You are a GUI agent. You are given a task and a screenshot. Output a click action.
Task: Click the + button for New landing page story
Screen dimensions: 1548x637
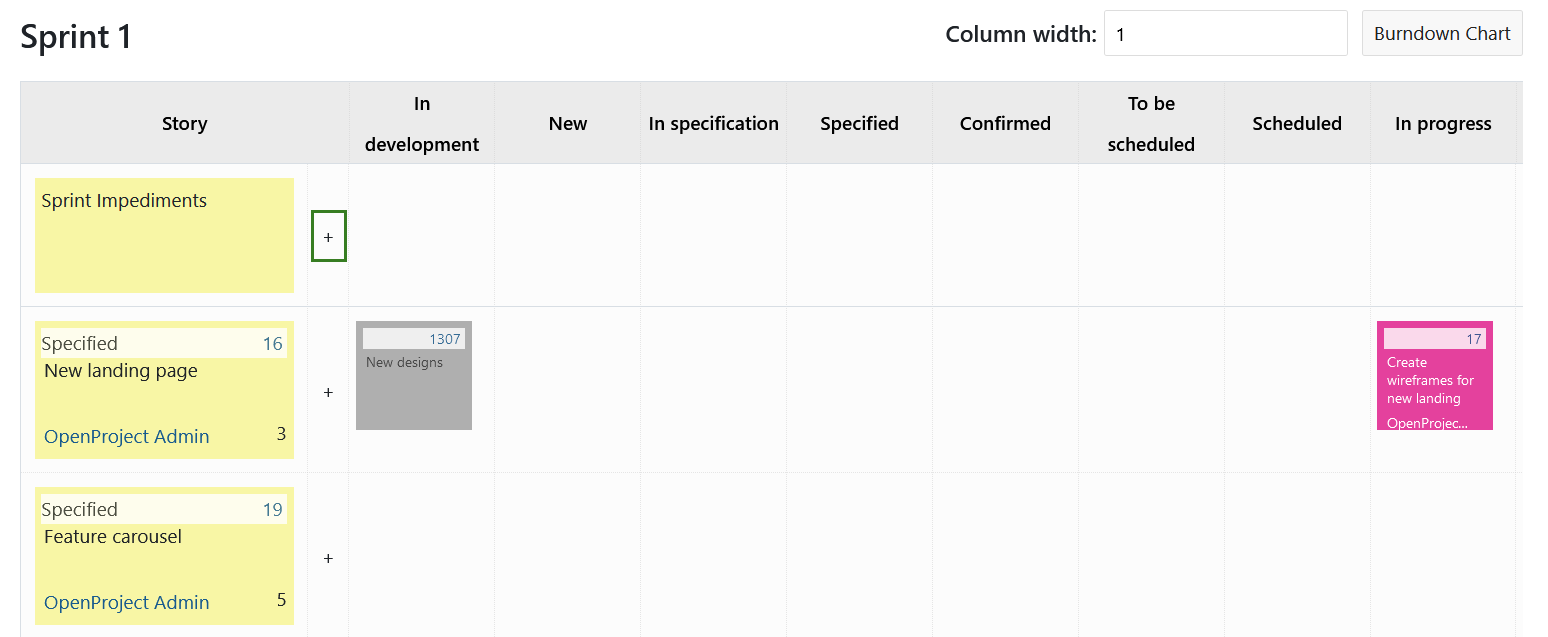pyautogui.click(x=328, y=392)
